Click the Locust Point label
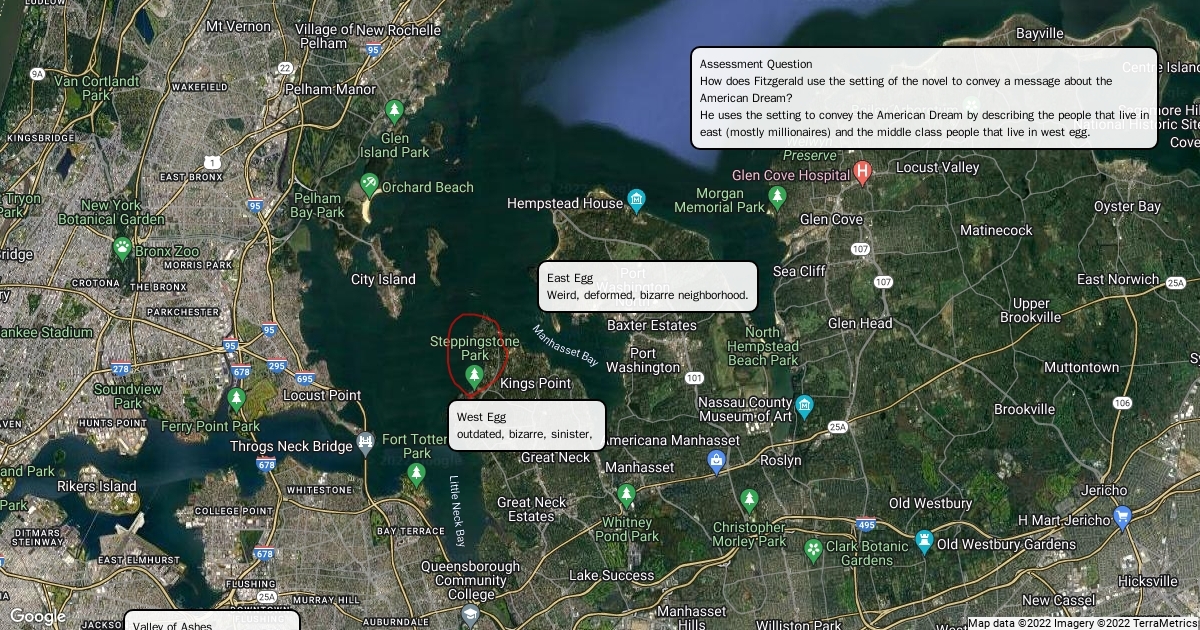 322,395
